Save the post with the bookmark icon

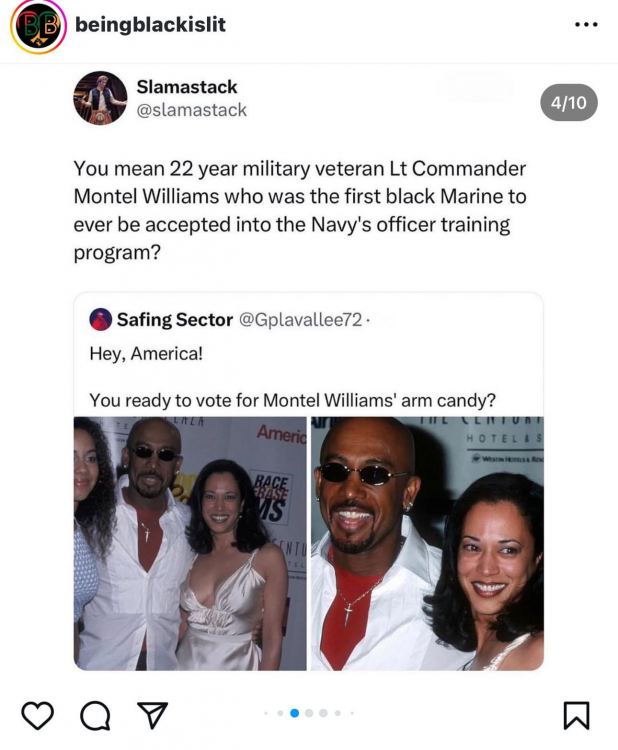[576, 716]
